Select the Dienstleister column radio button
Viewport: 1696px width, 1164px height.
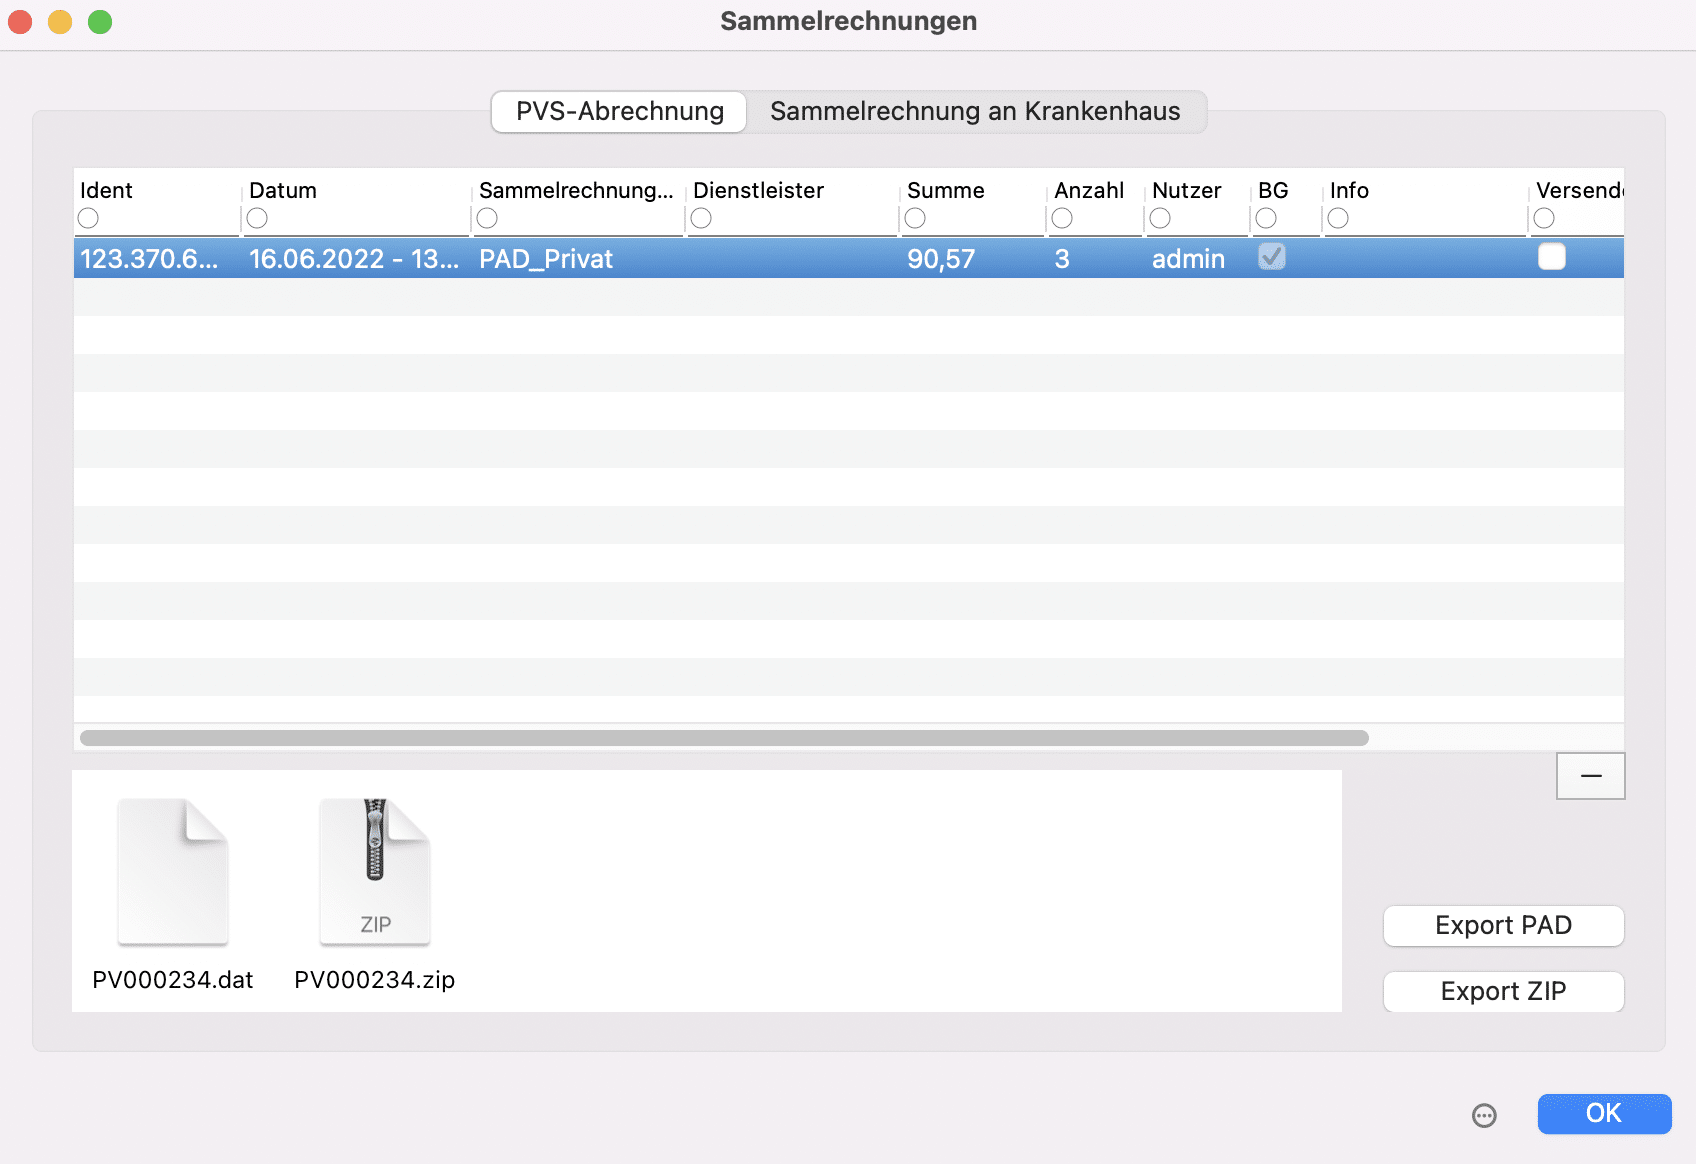701,218
